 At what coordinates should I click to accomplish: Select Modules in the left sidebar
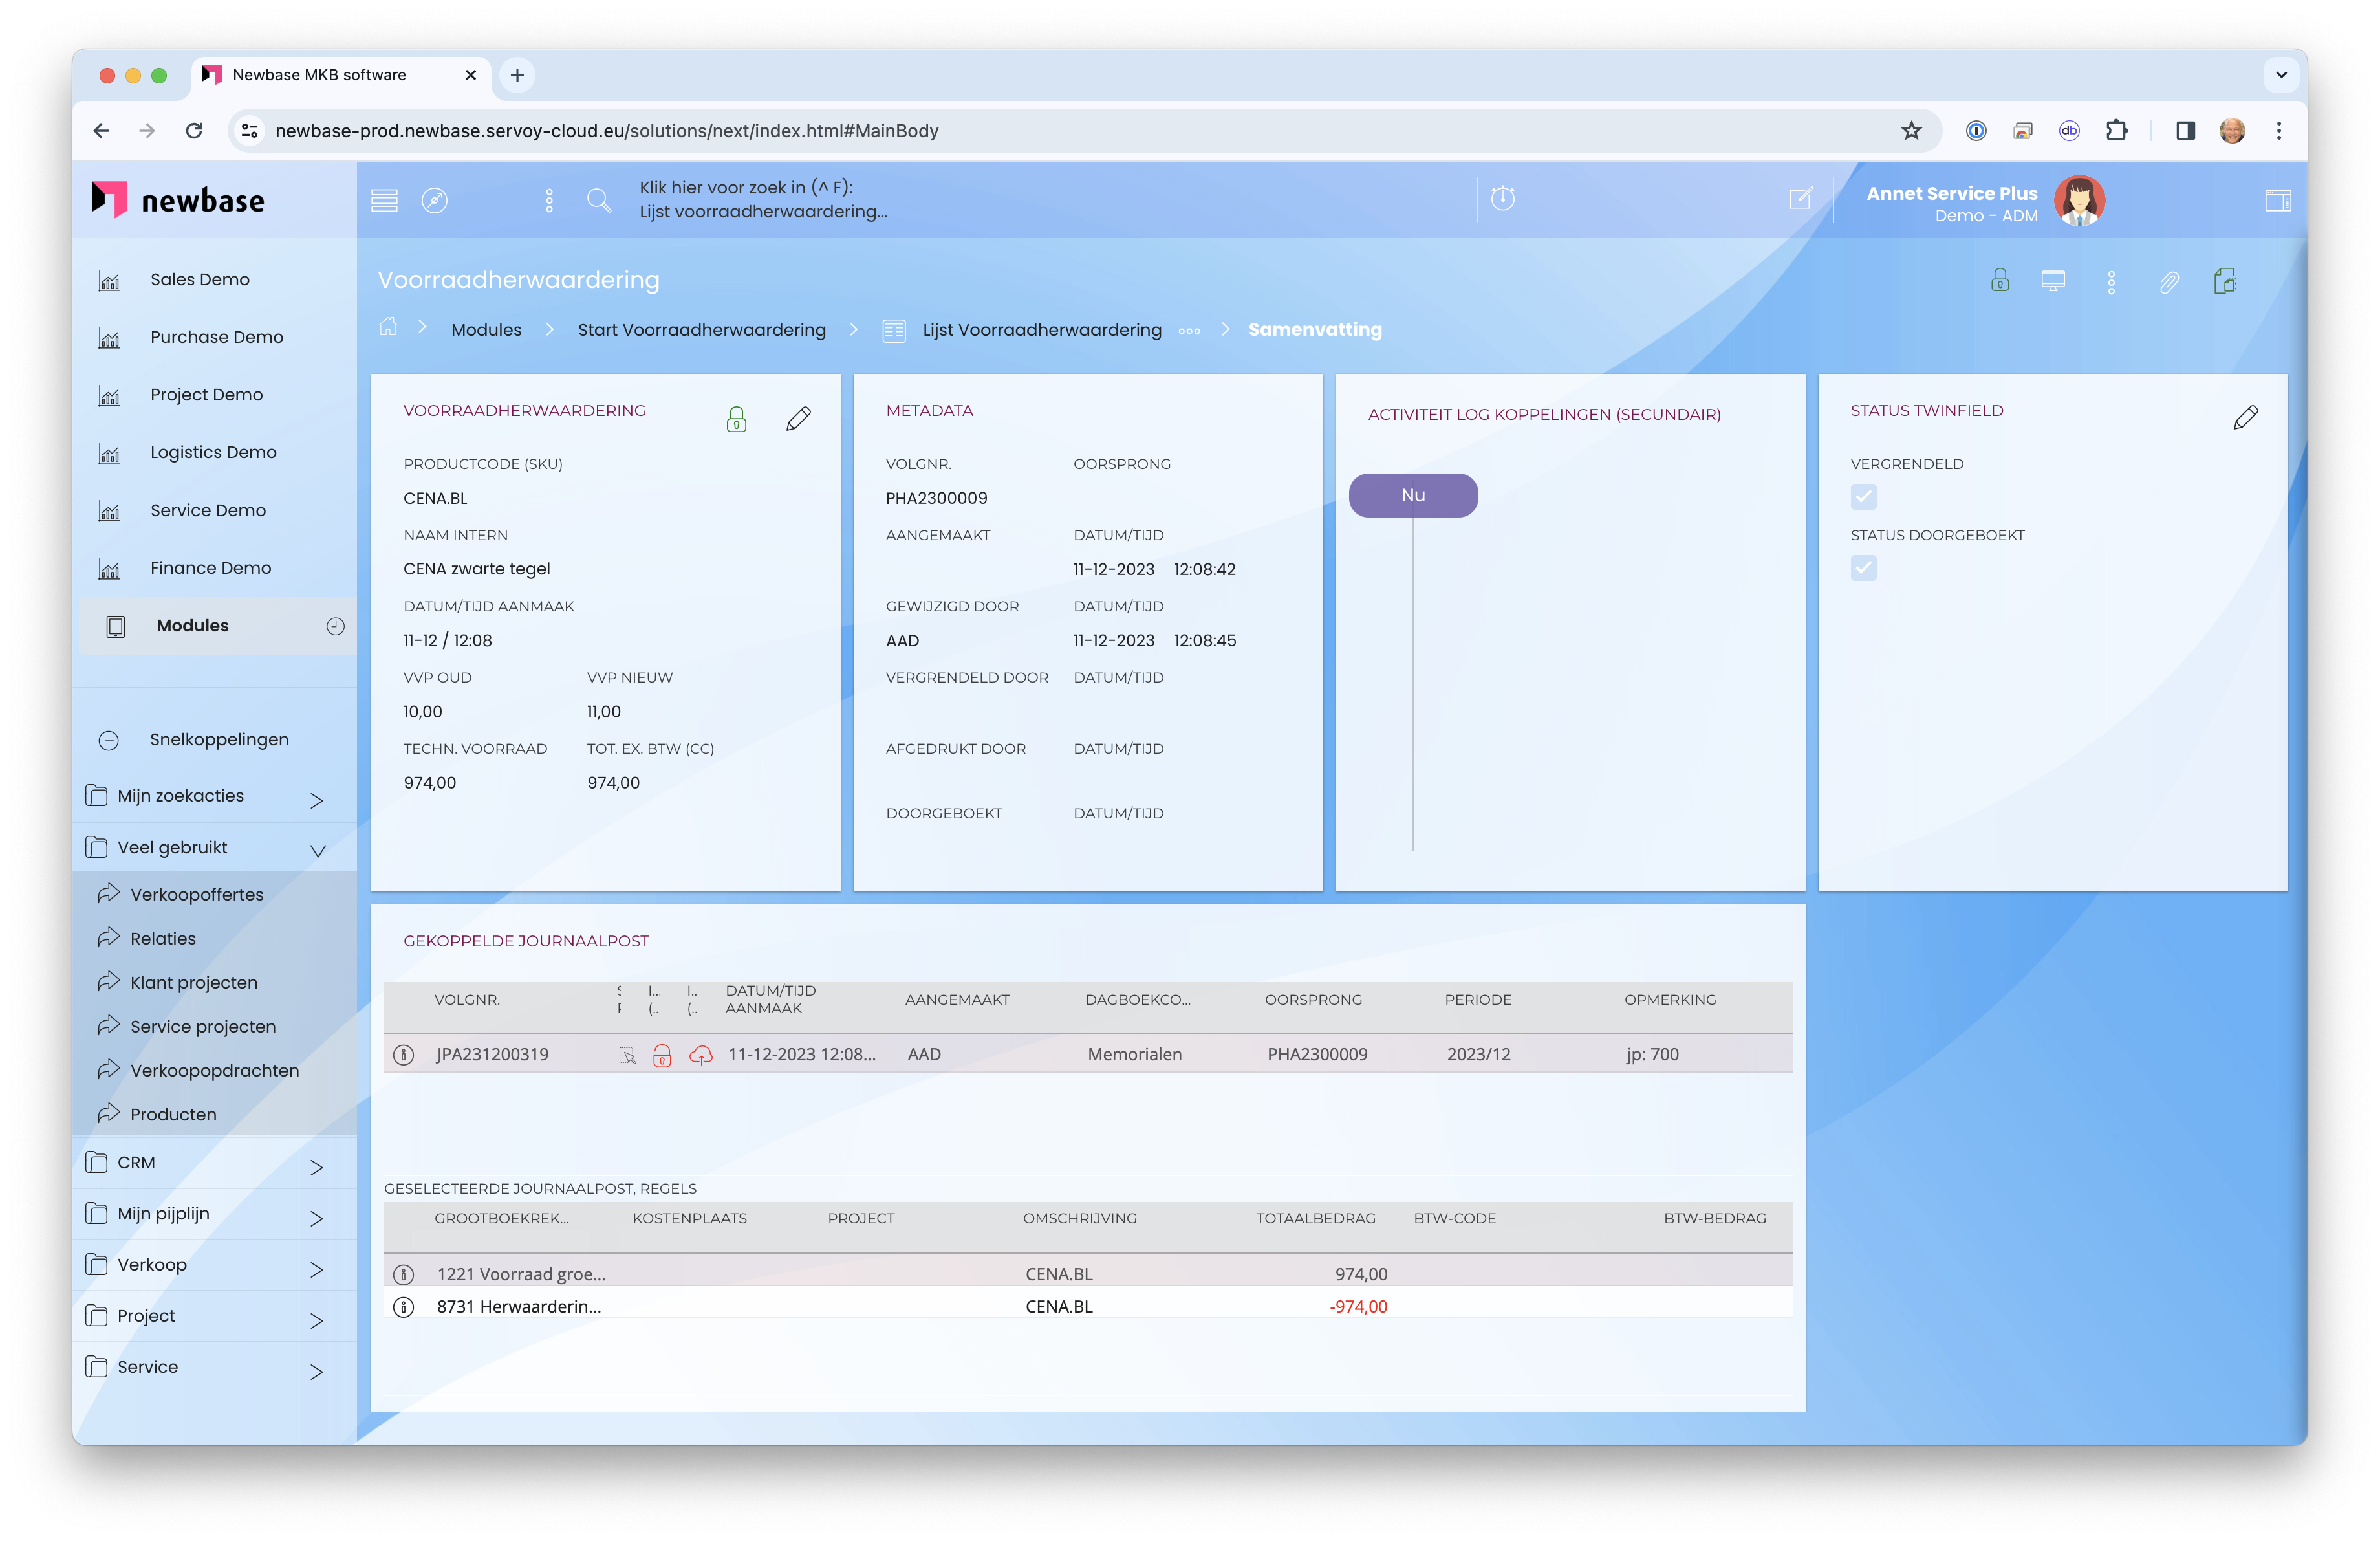192,626
